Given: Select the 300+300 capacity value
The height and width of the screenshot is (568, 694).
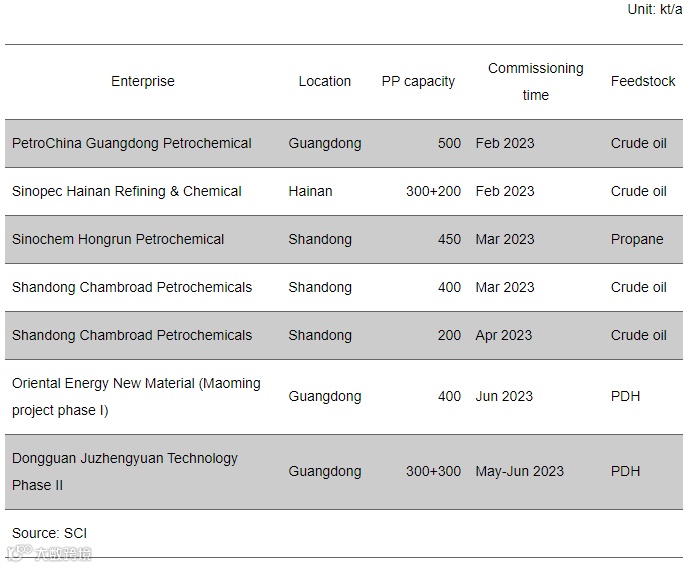Looking at the screenshot, I should click(433, 471).
